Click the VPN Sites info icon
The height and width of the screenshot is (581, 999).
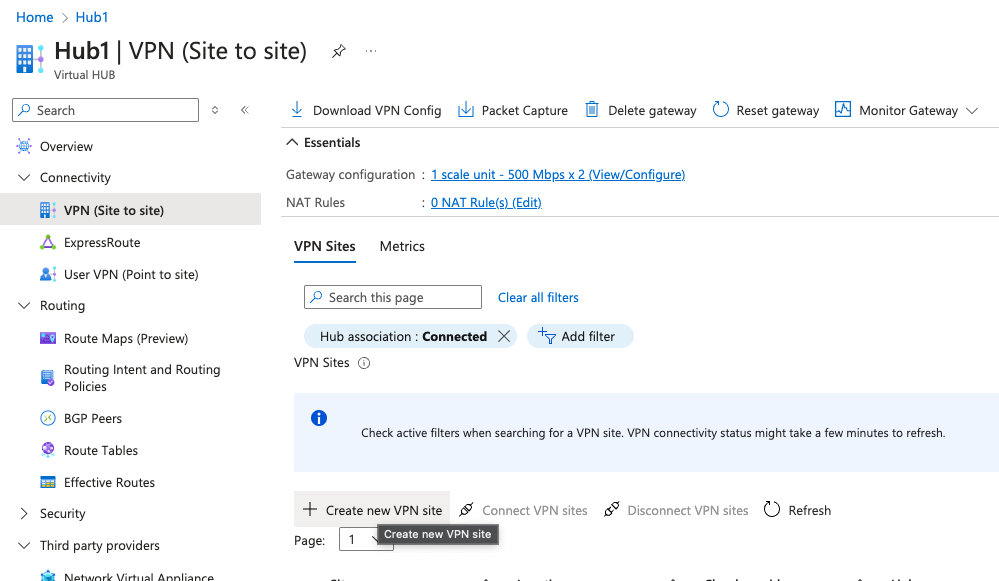[x=364, y=363]
